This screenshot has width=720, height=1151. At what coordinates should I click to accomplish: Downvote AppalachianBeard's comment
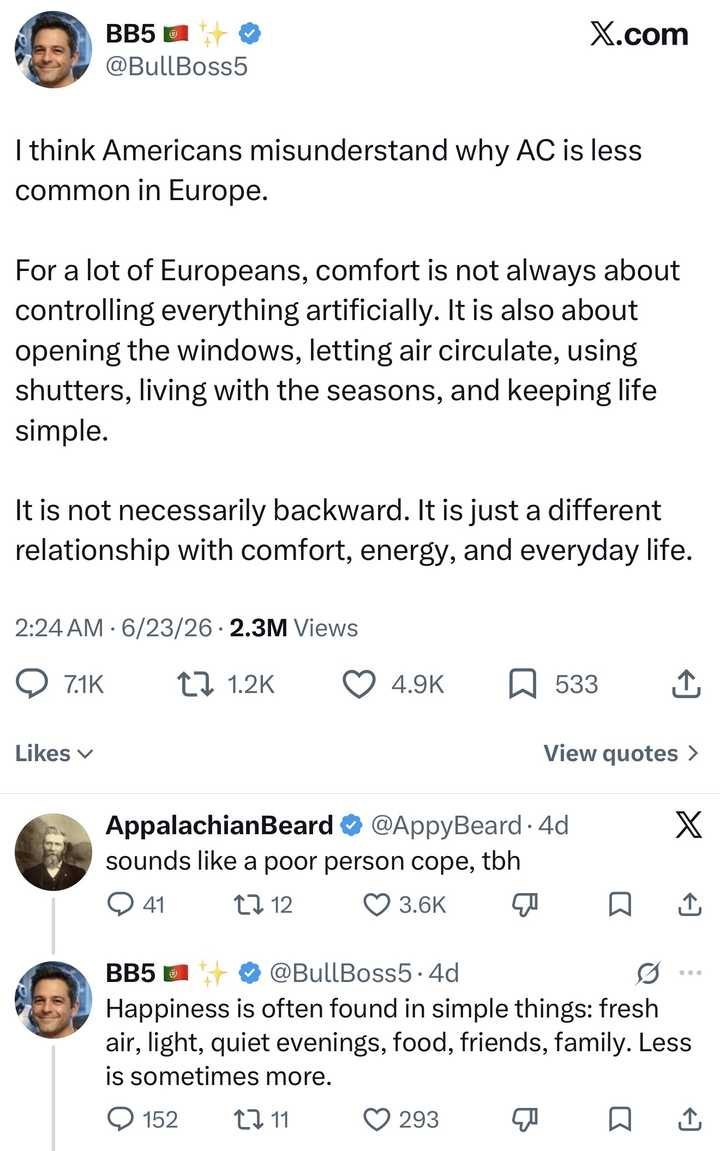click(524, 905)
